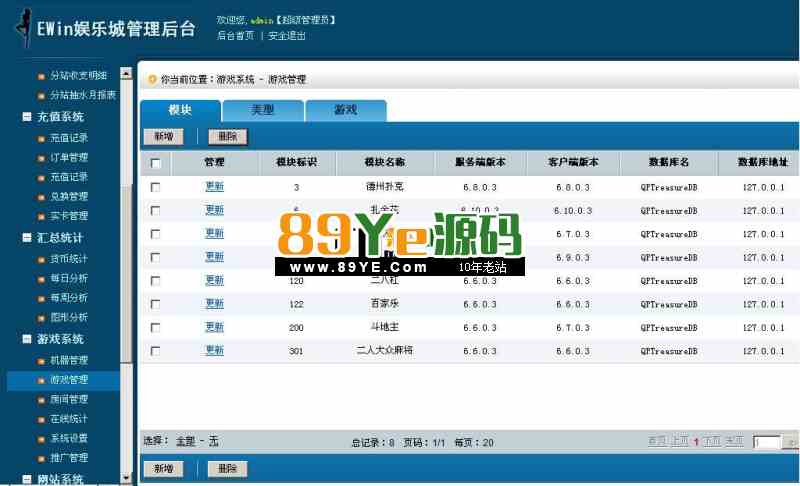Screen dimensions: 800x486
Task: Click 更新 link for 百家乐
Action: tap(214, 304)
